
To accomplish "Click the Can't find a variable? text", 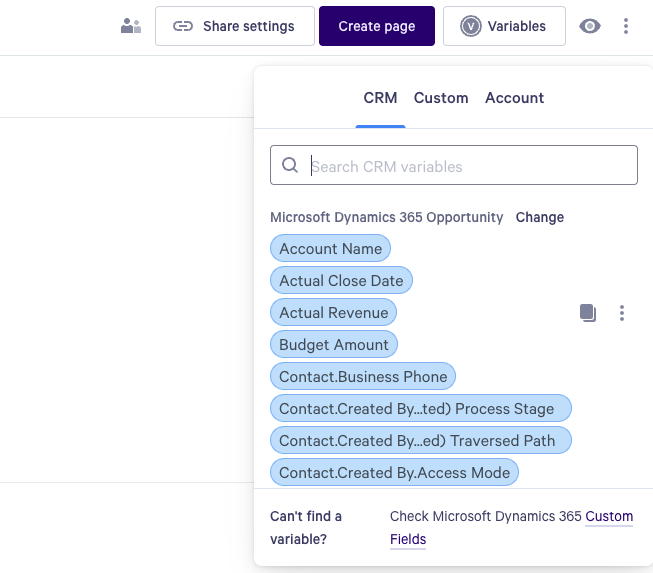I will pos(306,528).
